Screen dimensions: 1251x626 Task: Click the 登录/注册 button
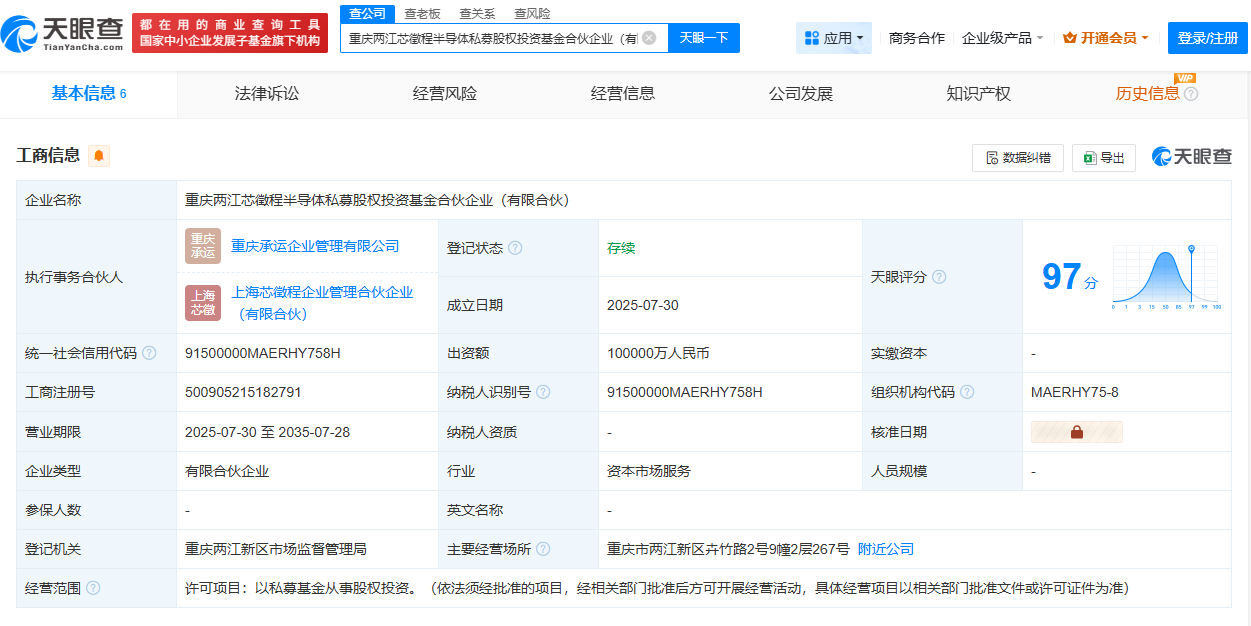coord(1208,38)
